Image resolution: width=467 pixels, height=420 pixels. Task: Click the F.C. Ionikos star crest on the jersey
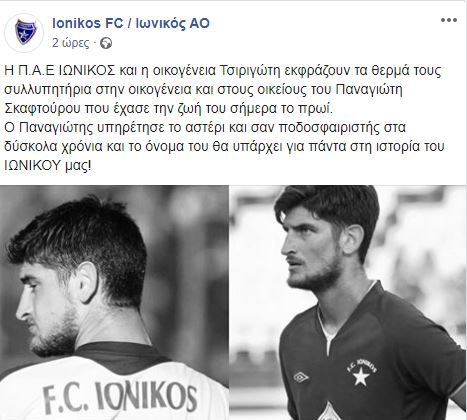tap(362, 372)
